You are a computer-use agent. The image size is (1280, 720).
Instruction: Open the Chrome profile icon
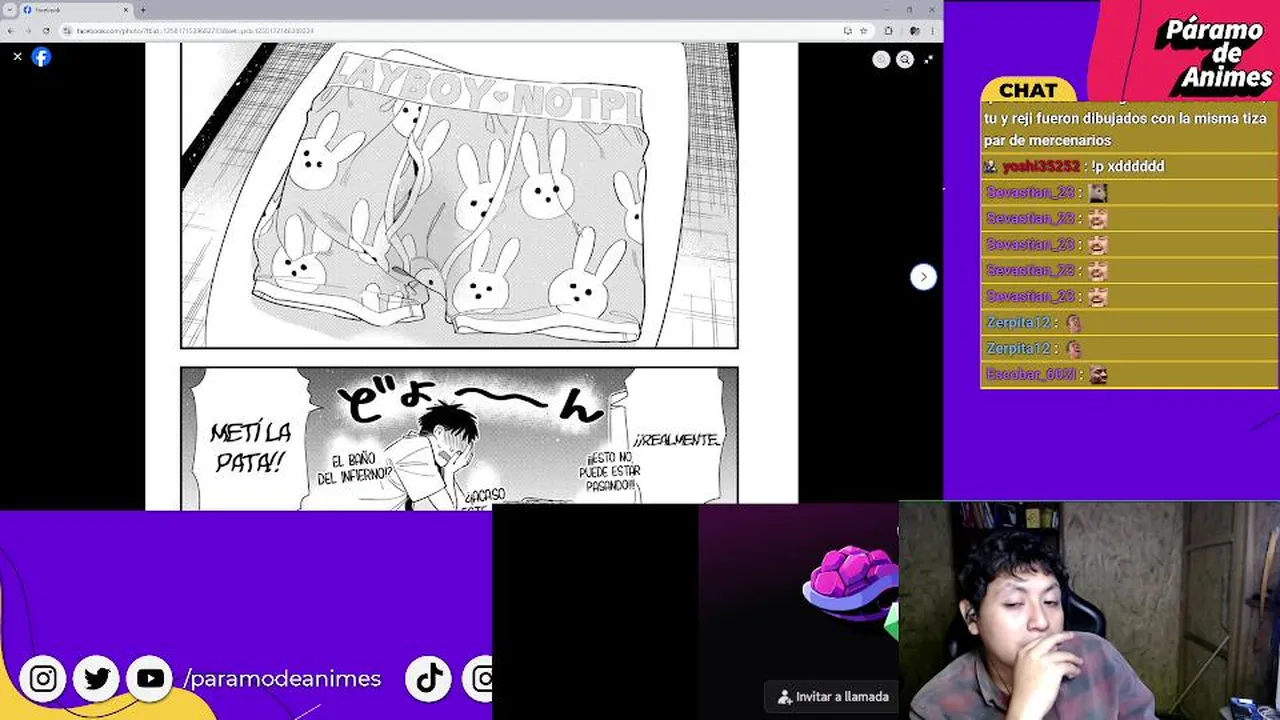click(914, 31)
